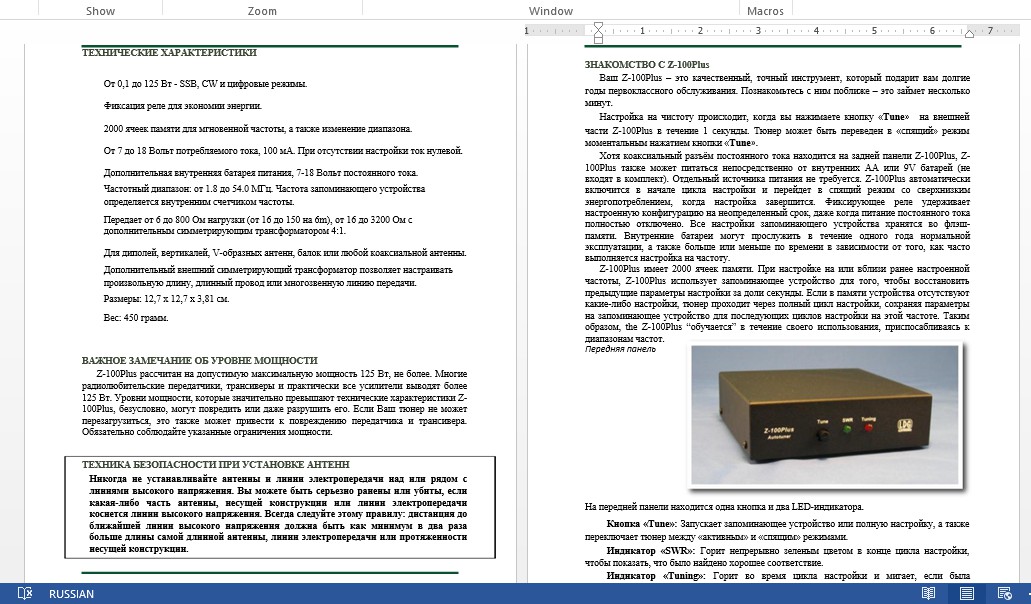The image size is (1031, 604).
Task: Click "Кнопка «Tune»" bold text
Action: pyautogui.click(x=641, y=524)
